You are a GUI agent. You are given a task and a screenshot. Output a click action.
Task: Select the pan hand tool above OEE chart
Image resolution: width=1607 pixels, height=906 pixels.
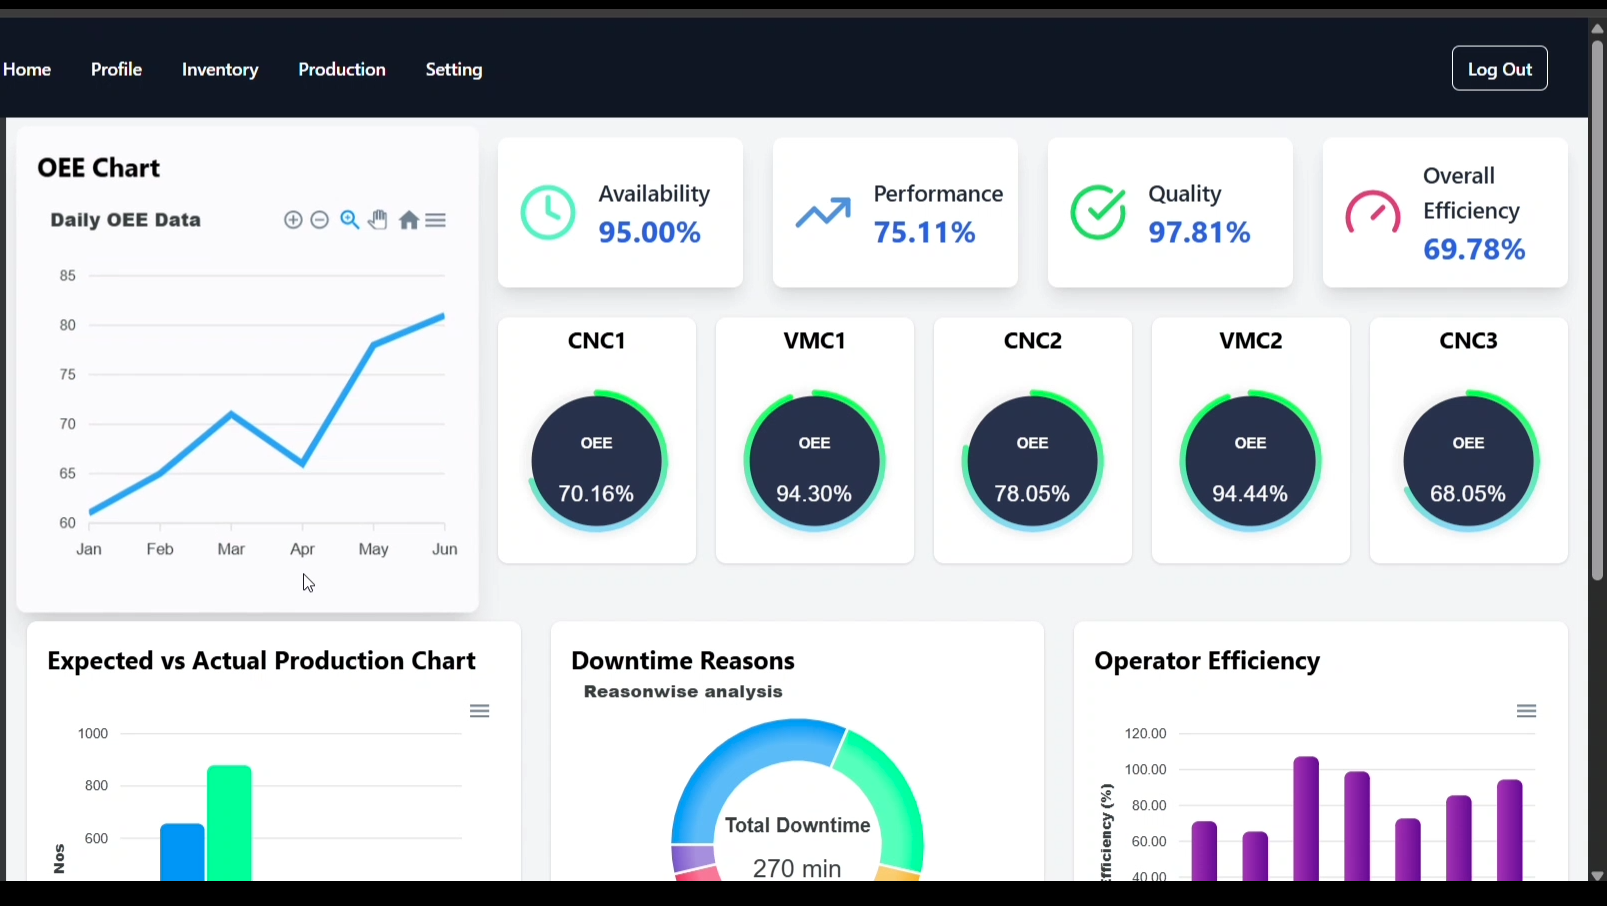click(378, 220)
